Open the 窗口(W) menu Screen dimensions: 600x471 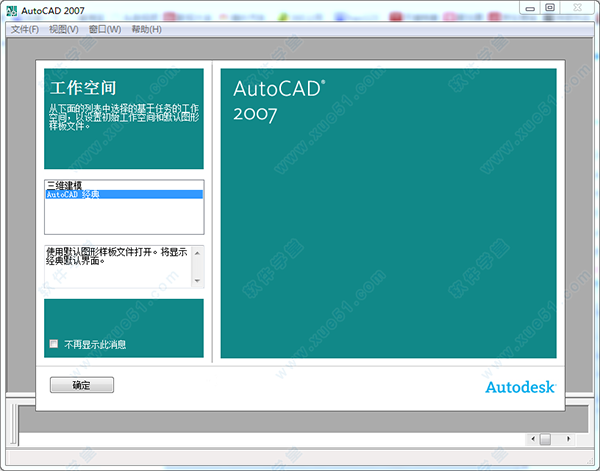click(x=105, y=29)
